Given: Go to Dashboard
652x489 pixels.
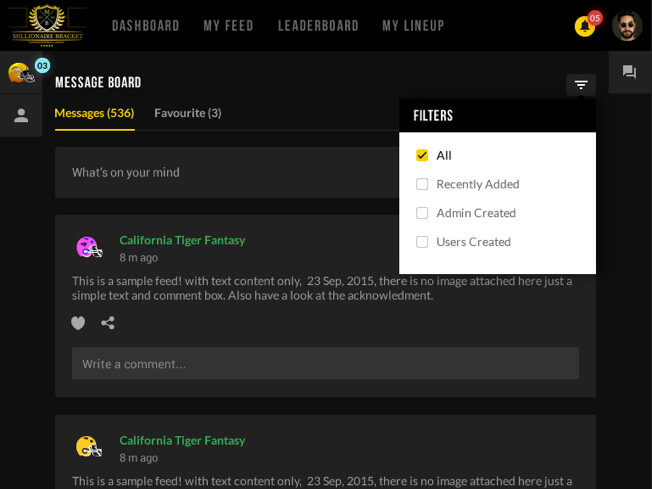Looking at the screenshot, I should coord(146,26).
